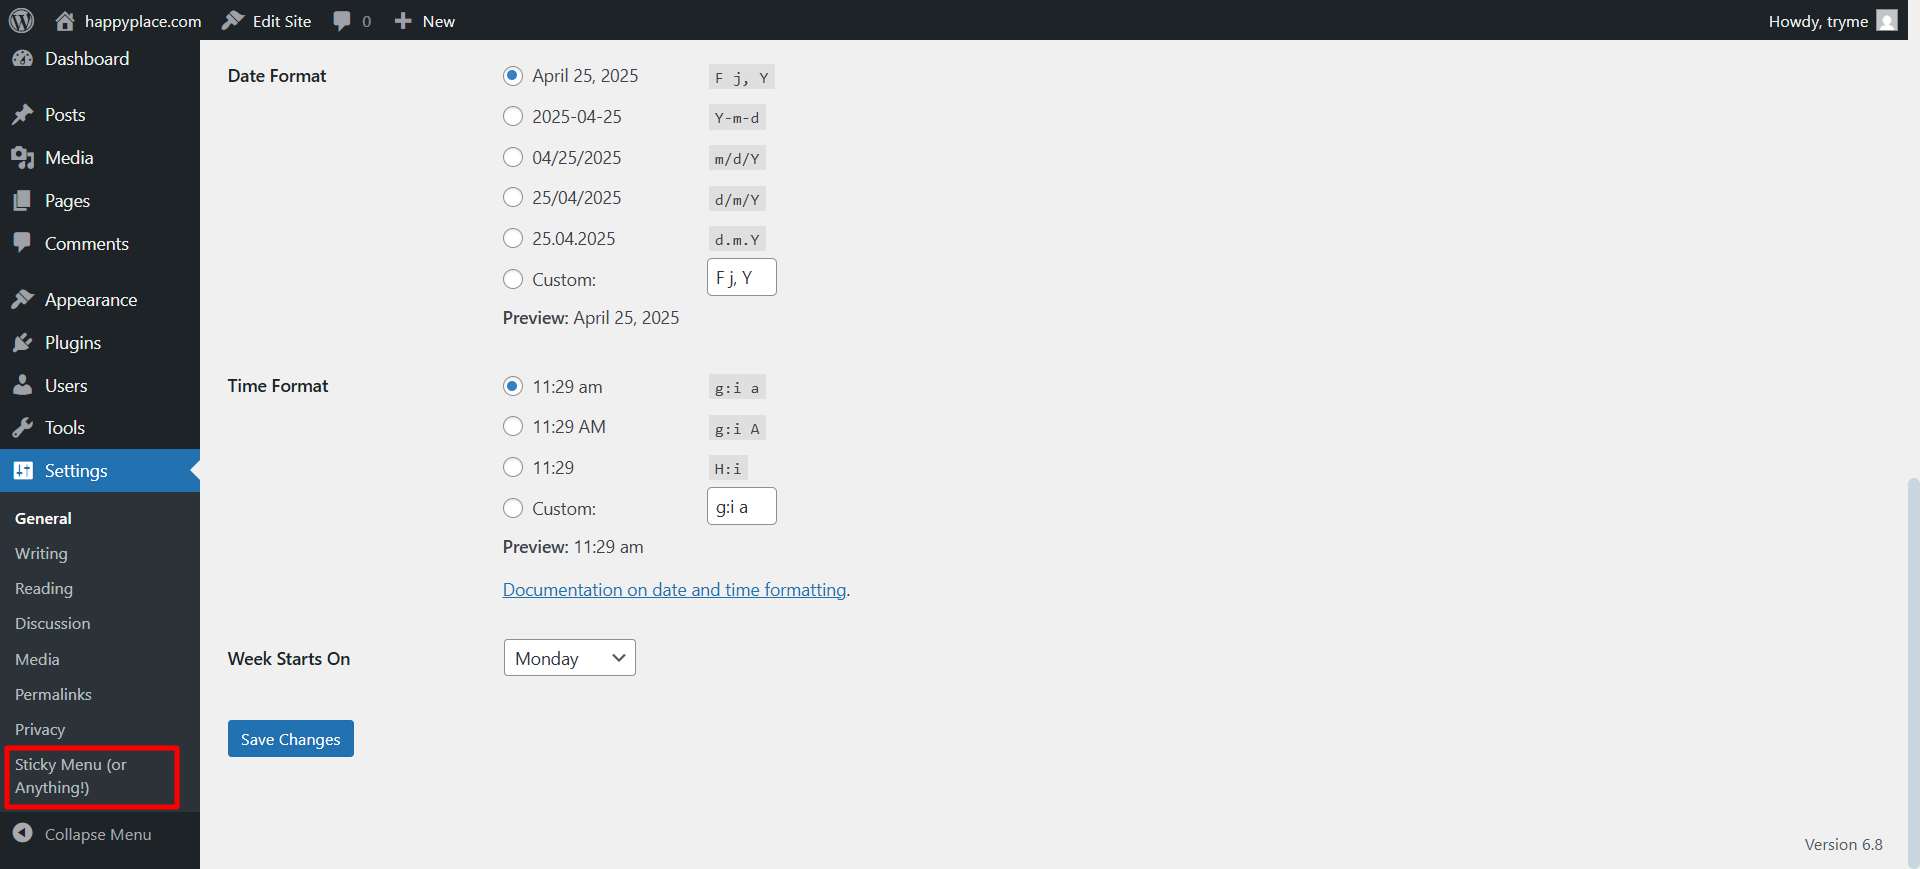Screen dimensions: 1920x869
Task: Click the Pages icon in sidebar
Action: (23, 201)
